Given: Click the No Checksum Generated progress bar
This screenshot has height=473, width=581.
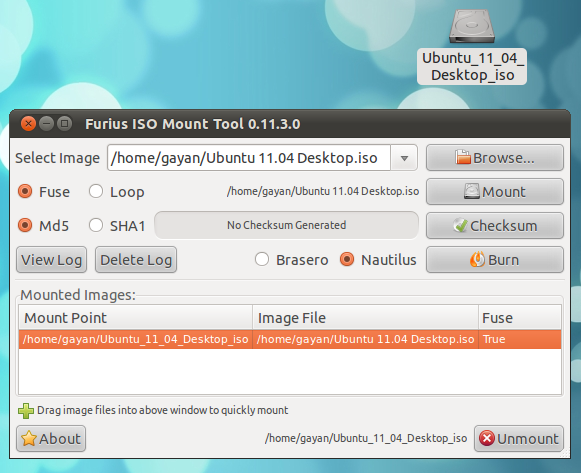Looking at the screenshot, I should (x=286, y=225).
